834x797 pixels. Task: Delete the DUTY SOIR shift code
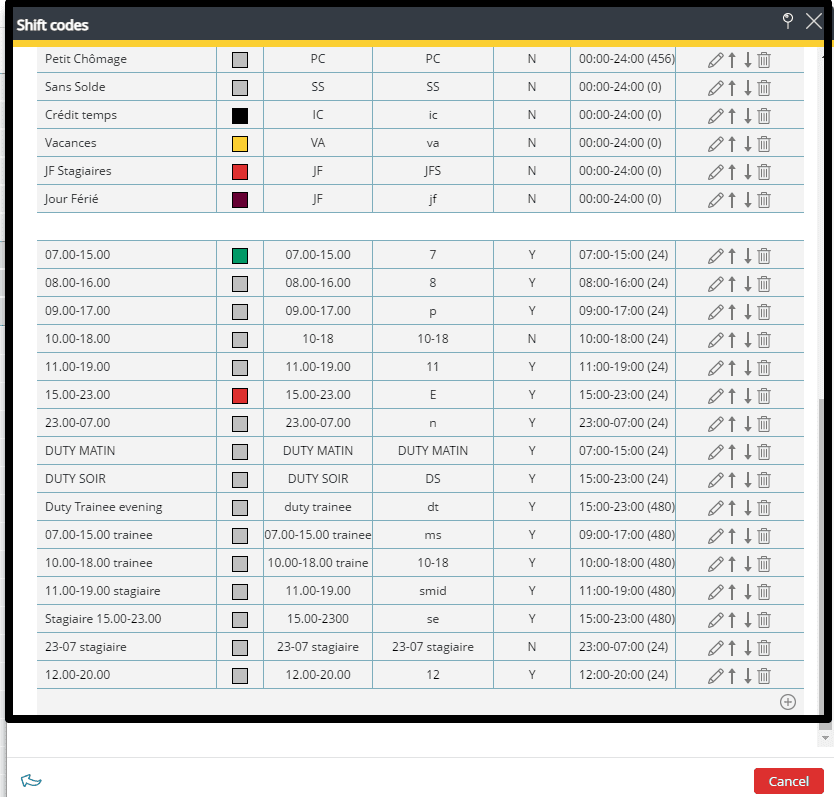[764, 479]
